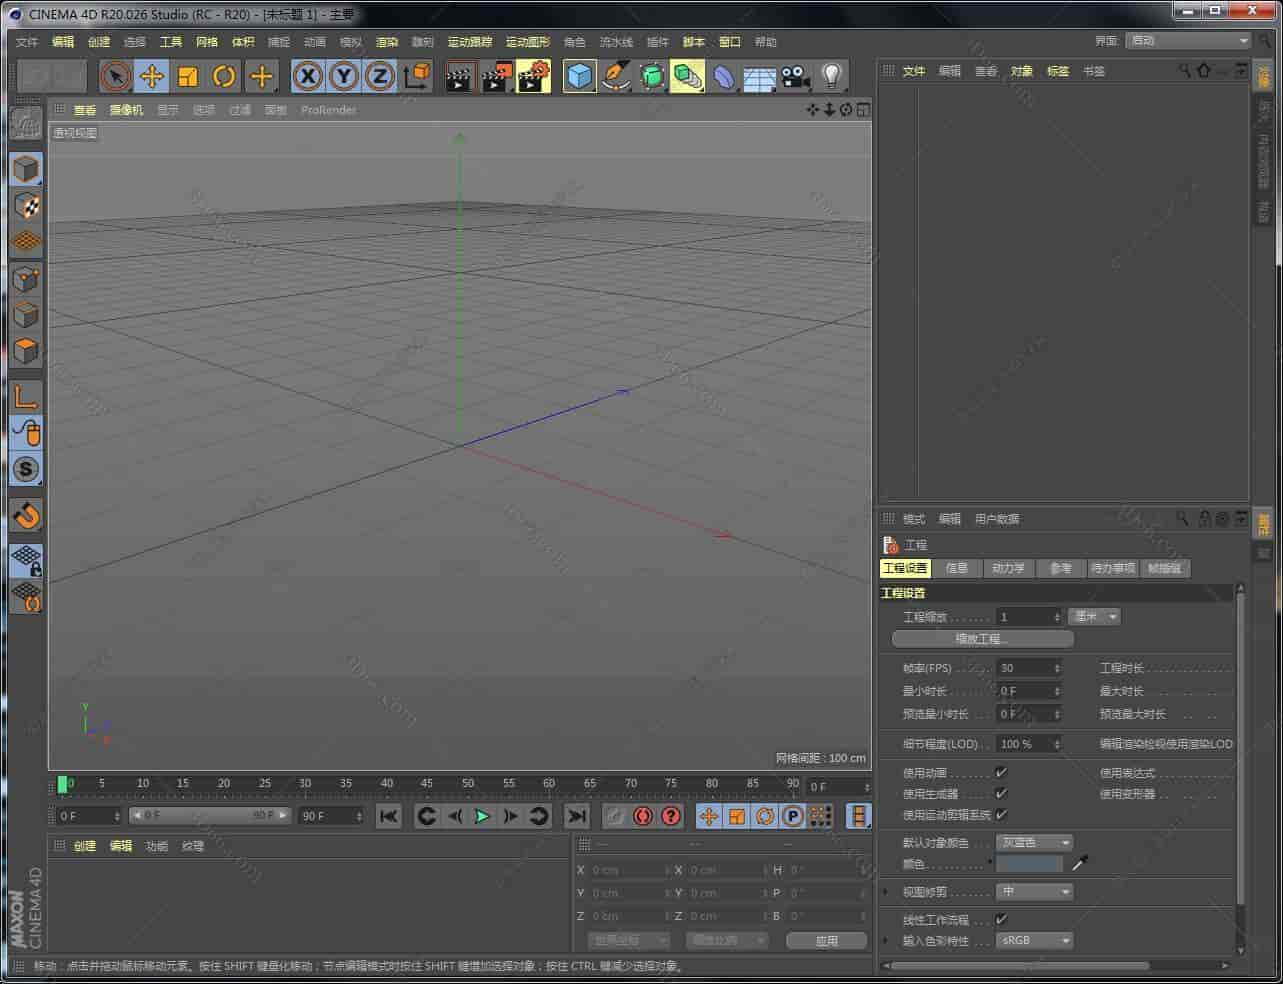Image resolution: width=1283 pixels, height=984 pixels.
Task: Click the Enable Axis L icon
Action: tap(26, 396)
